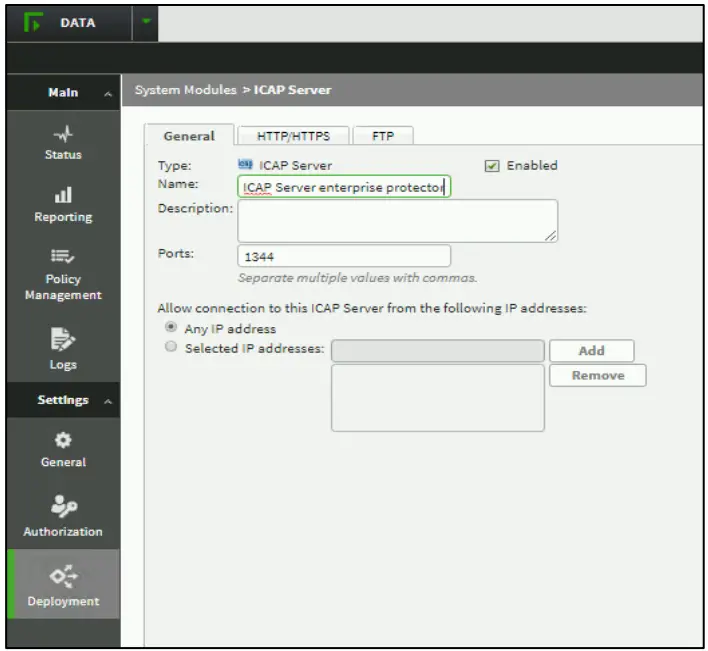Click the Remove IP address button

click(598, 376)
